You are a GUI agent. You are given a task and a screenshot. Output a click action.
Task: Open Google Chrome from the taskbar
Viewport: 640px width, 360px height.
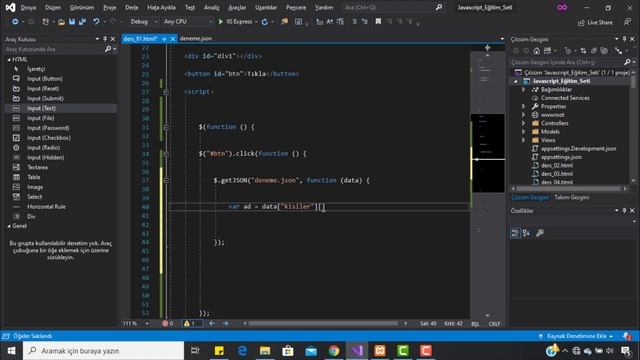point(334,351)
